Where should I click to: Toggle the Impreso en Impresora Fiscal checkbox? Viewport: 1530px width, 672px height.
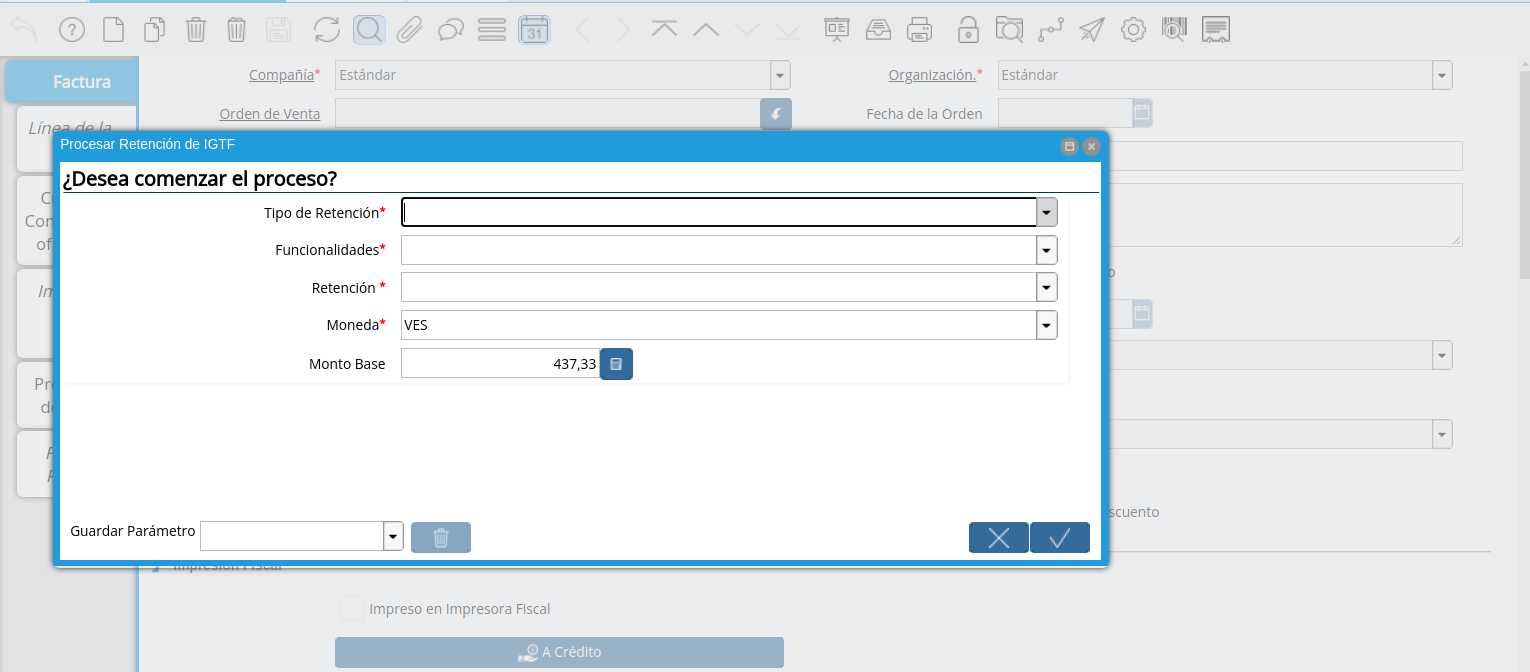352,608
